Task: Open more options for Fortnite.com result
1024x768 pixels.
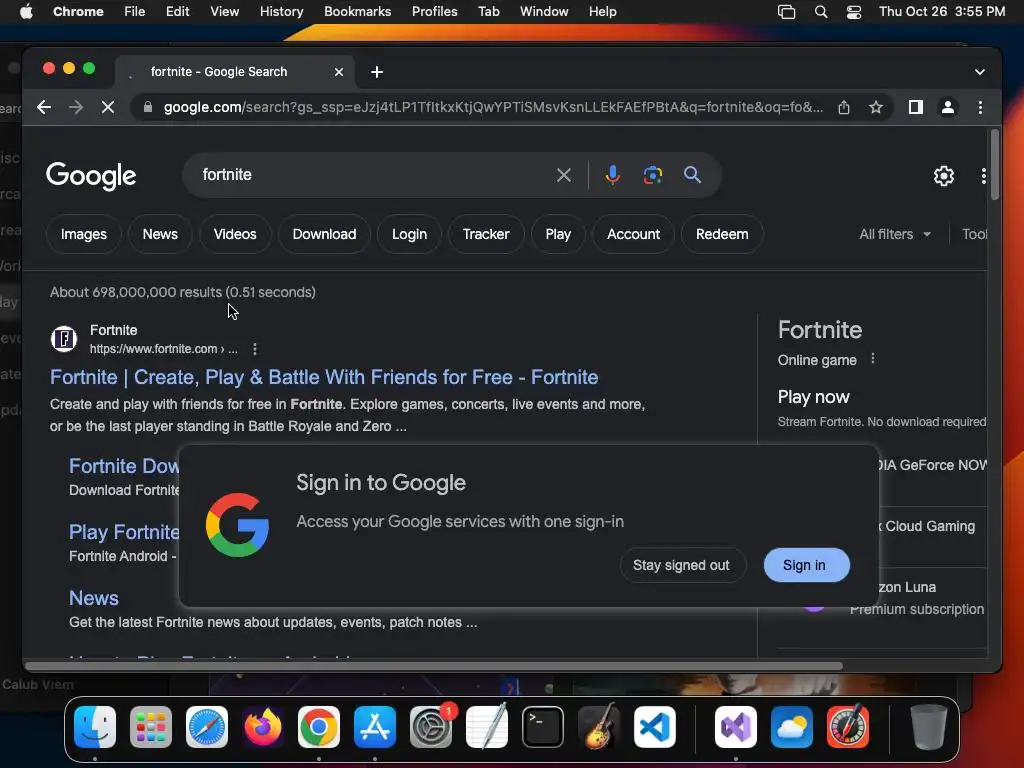Action: 255,349
